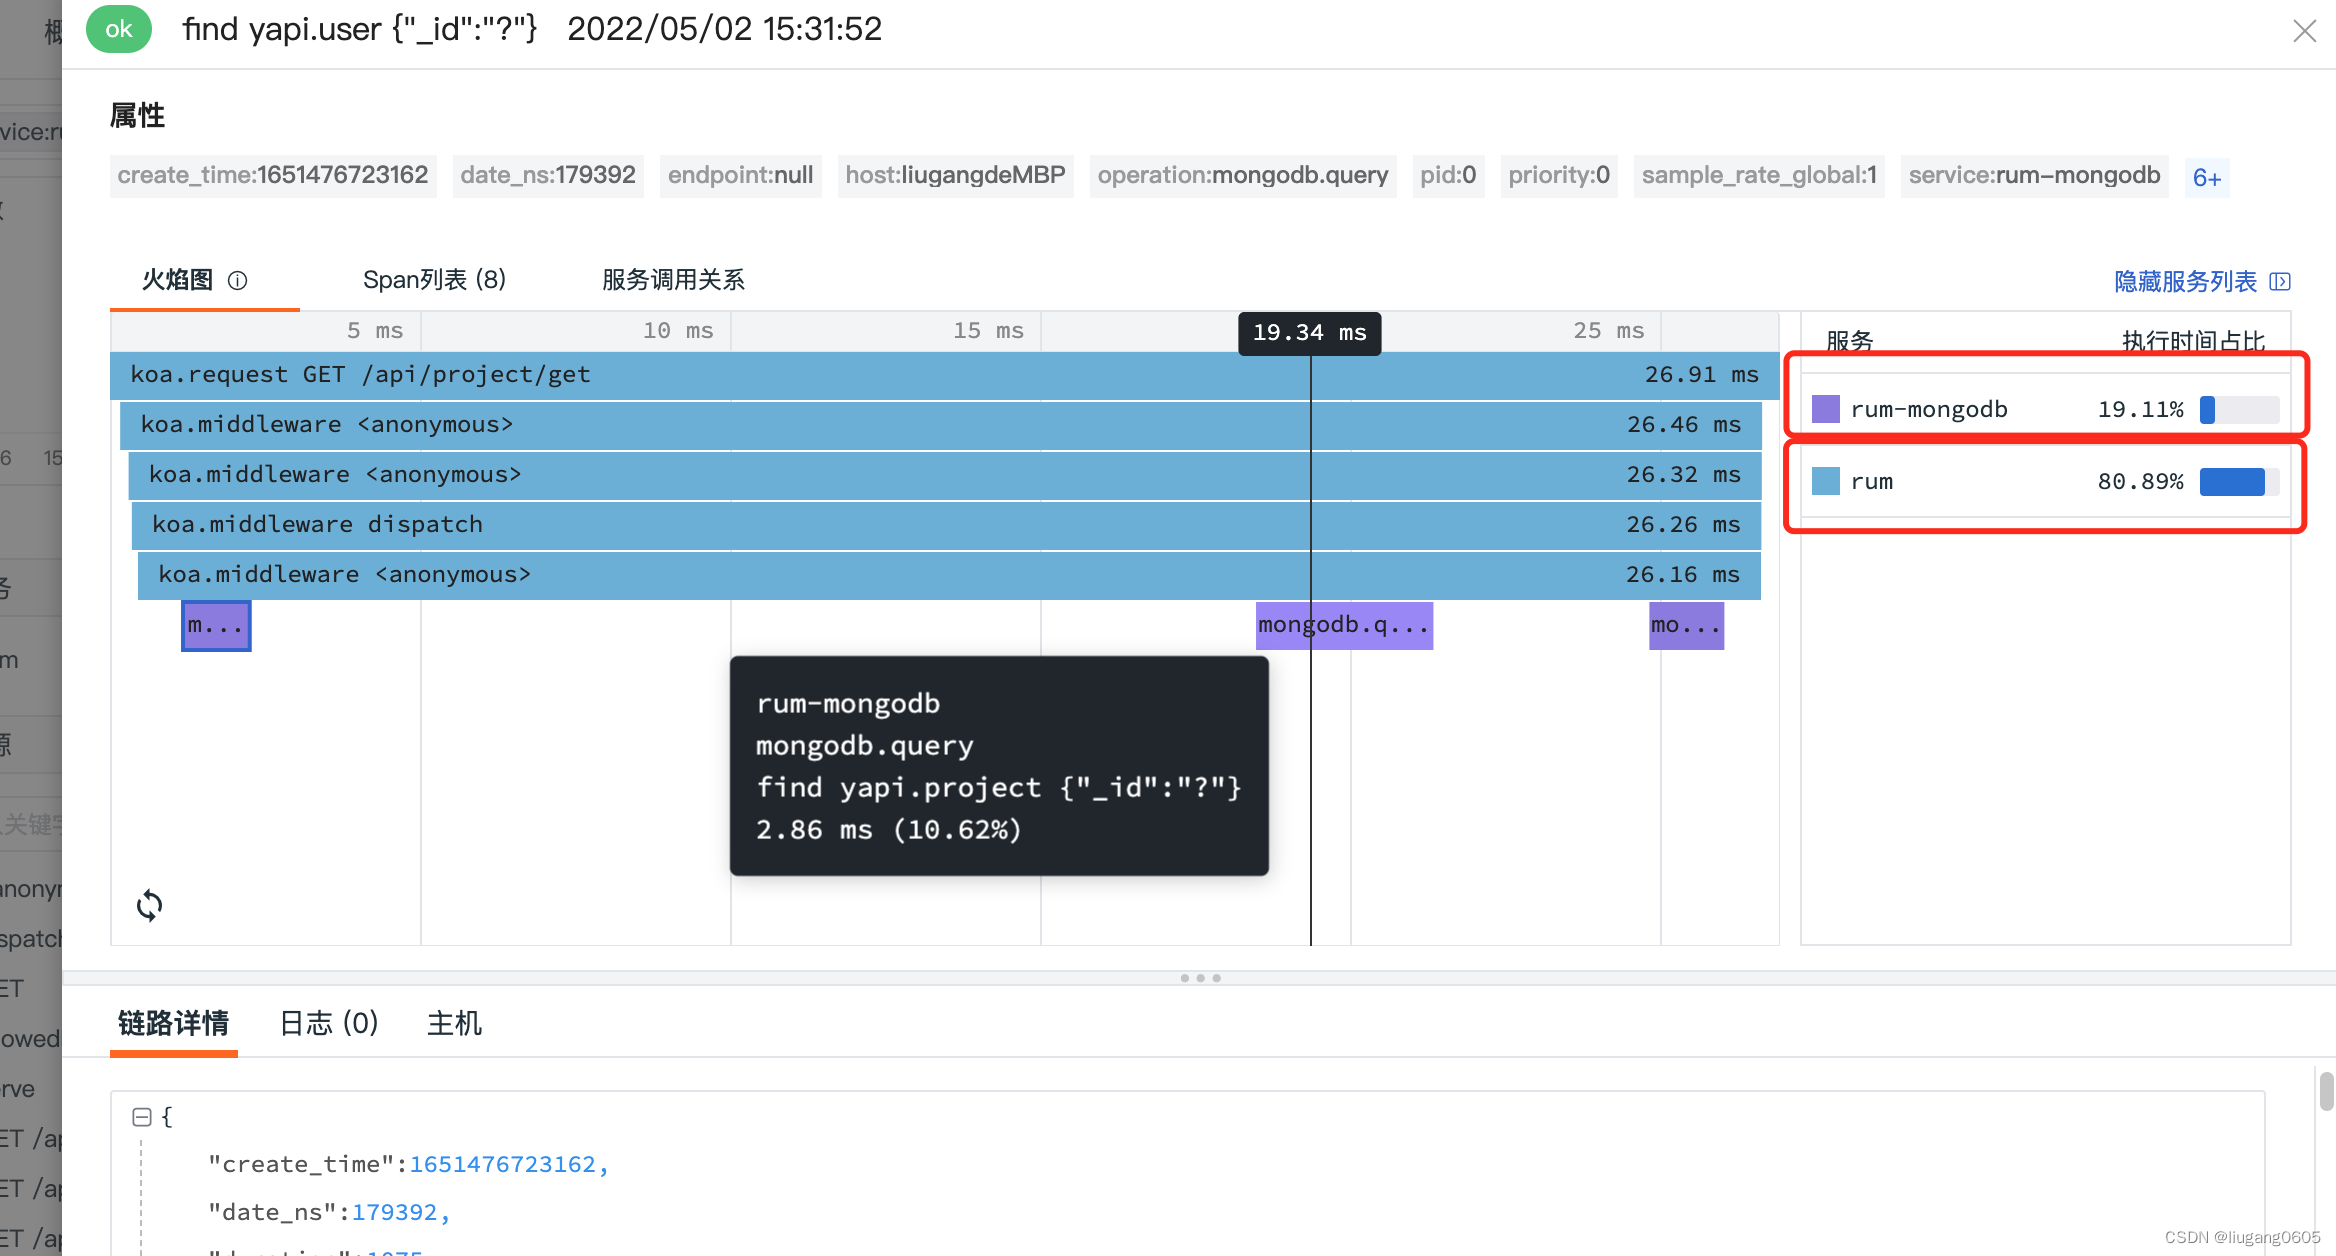Collapse the JSON root object toggle
The width and height of the screenshot is (2336, 1256).
point(142,1117)
